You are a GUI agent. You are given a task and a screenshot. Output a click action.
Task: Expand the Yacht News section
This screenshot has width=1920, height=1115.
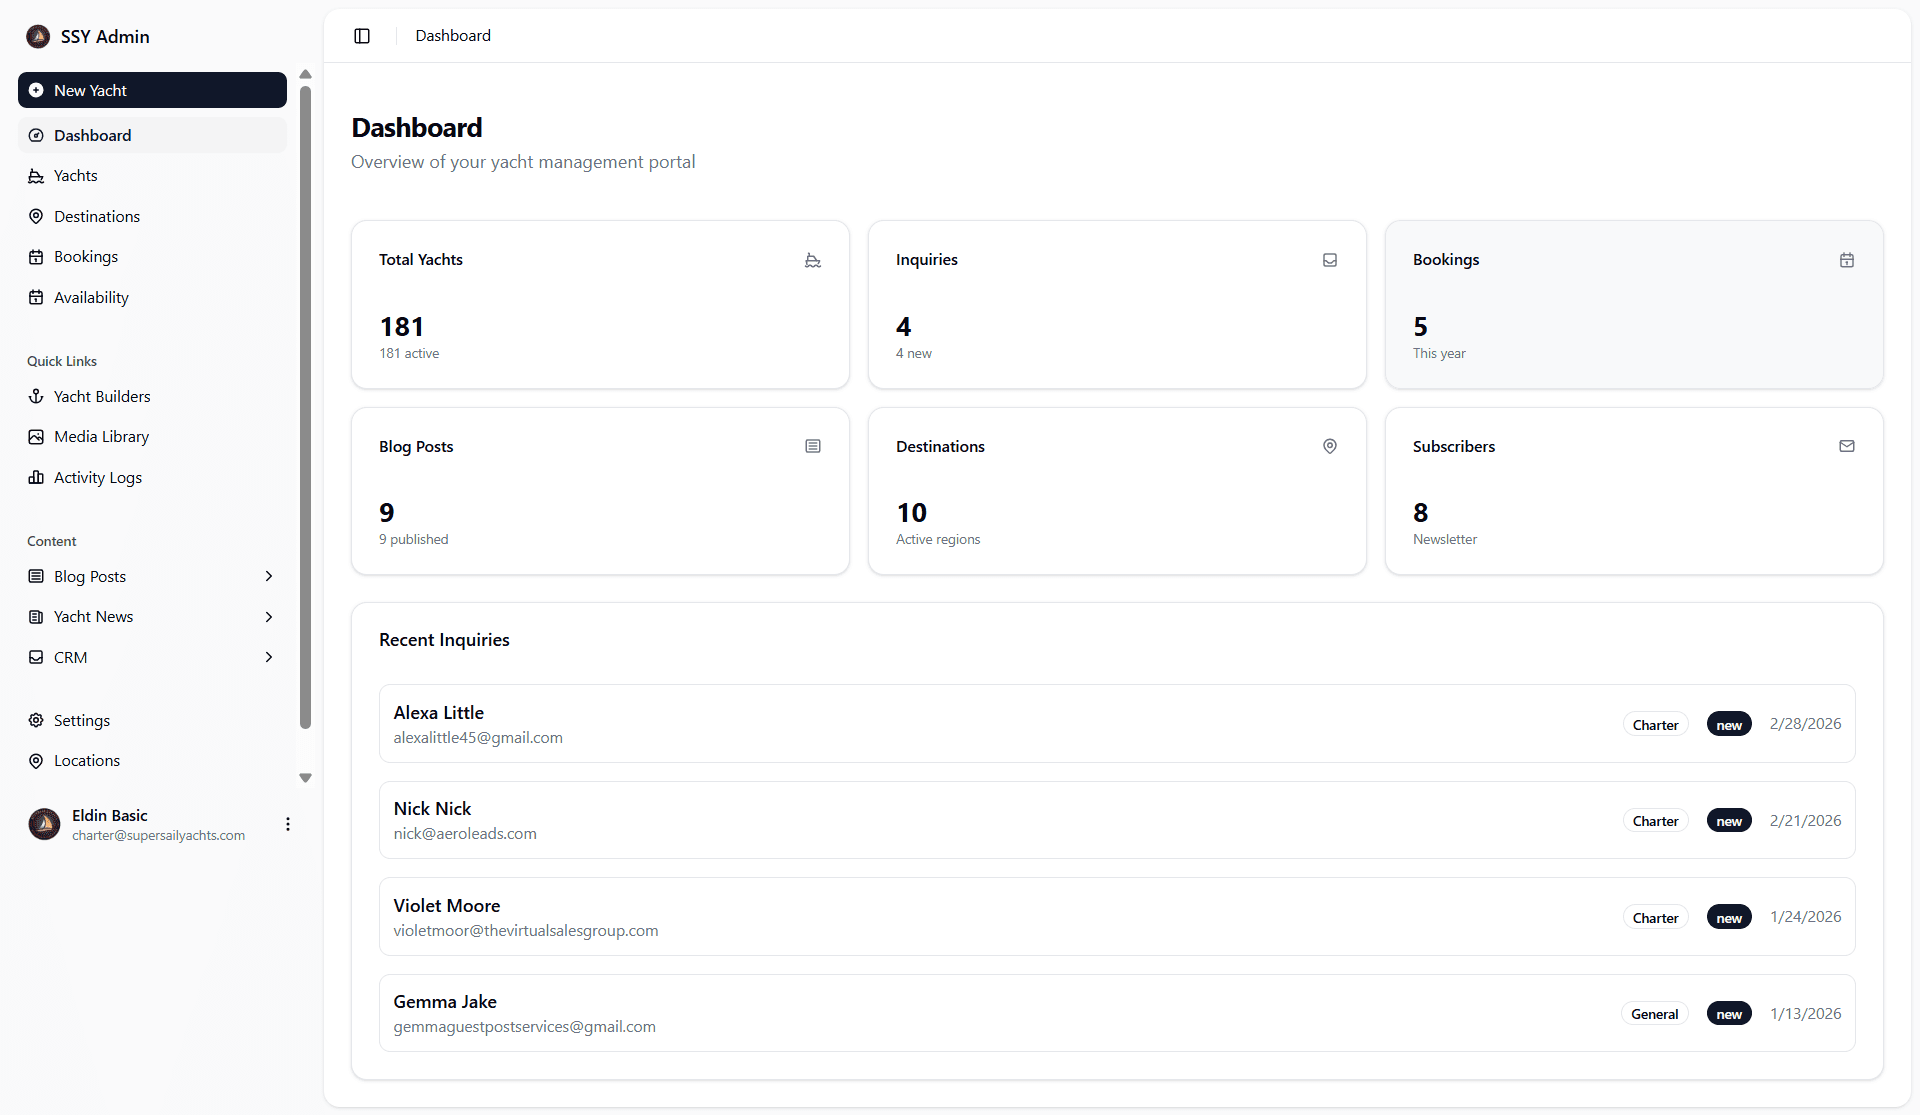tap(268, 616)
